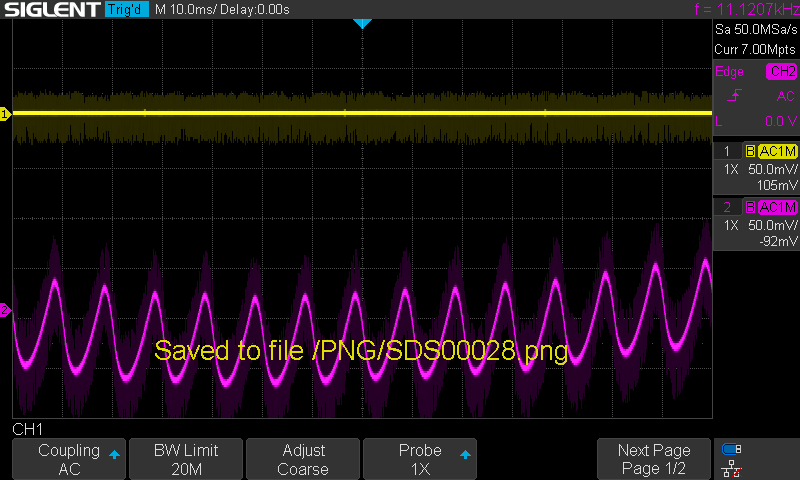Click the Sa 50.0MSa/s sample rate

756,30
